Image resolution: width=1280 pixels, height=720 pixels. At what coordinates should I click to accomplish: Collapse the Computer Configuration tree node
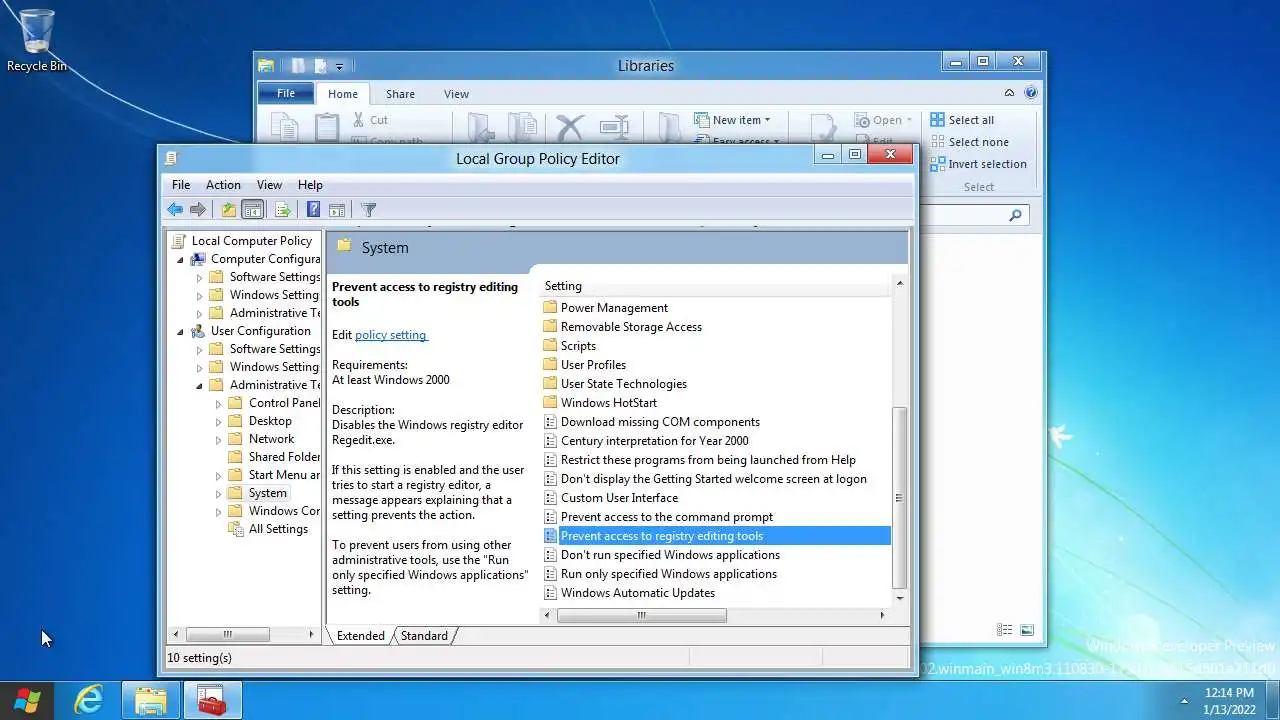(x=181, y=259)
